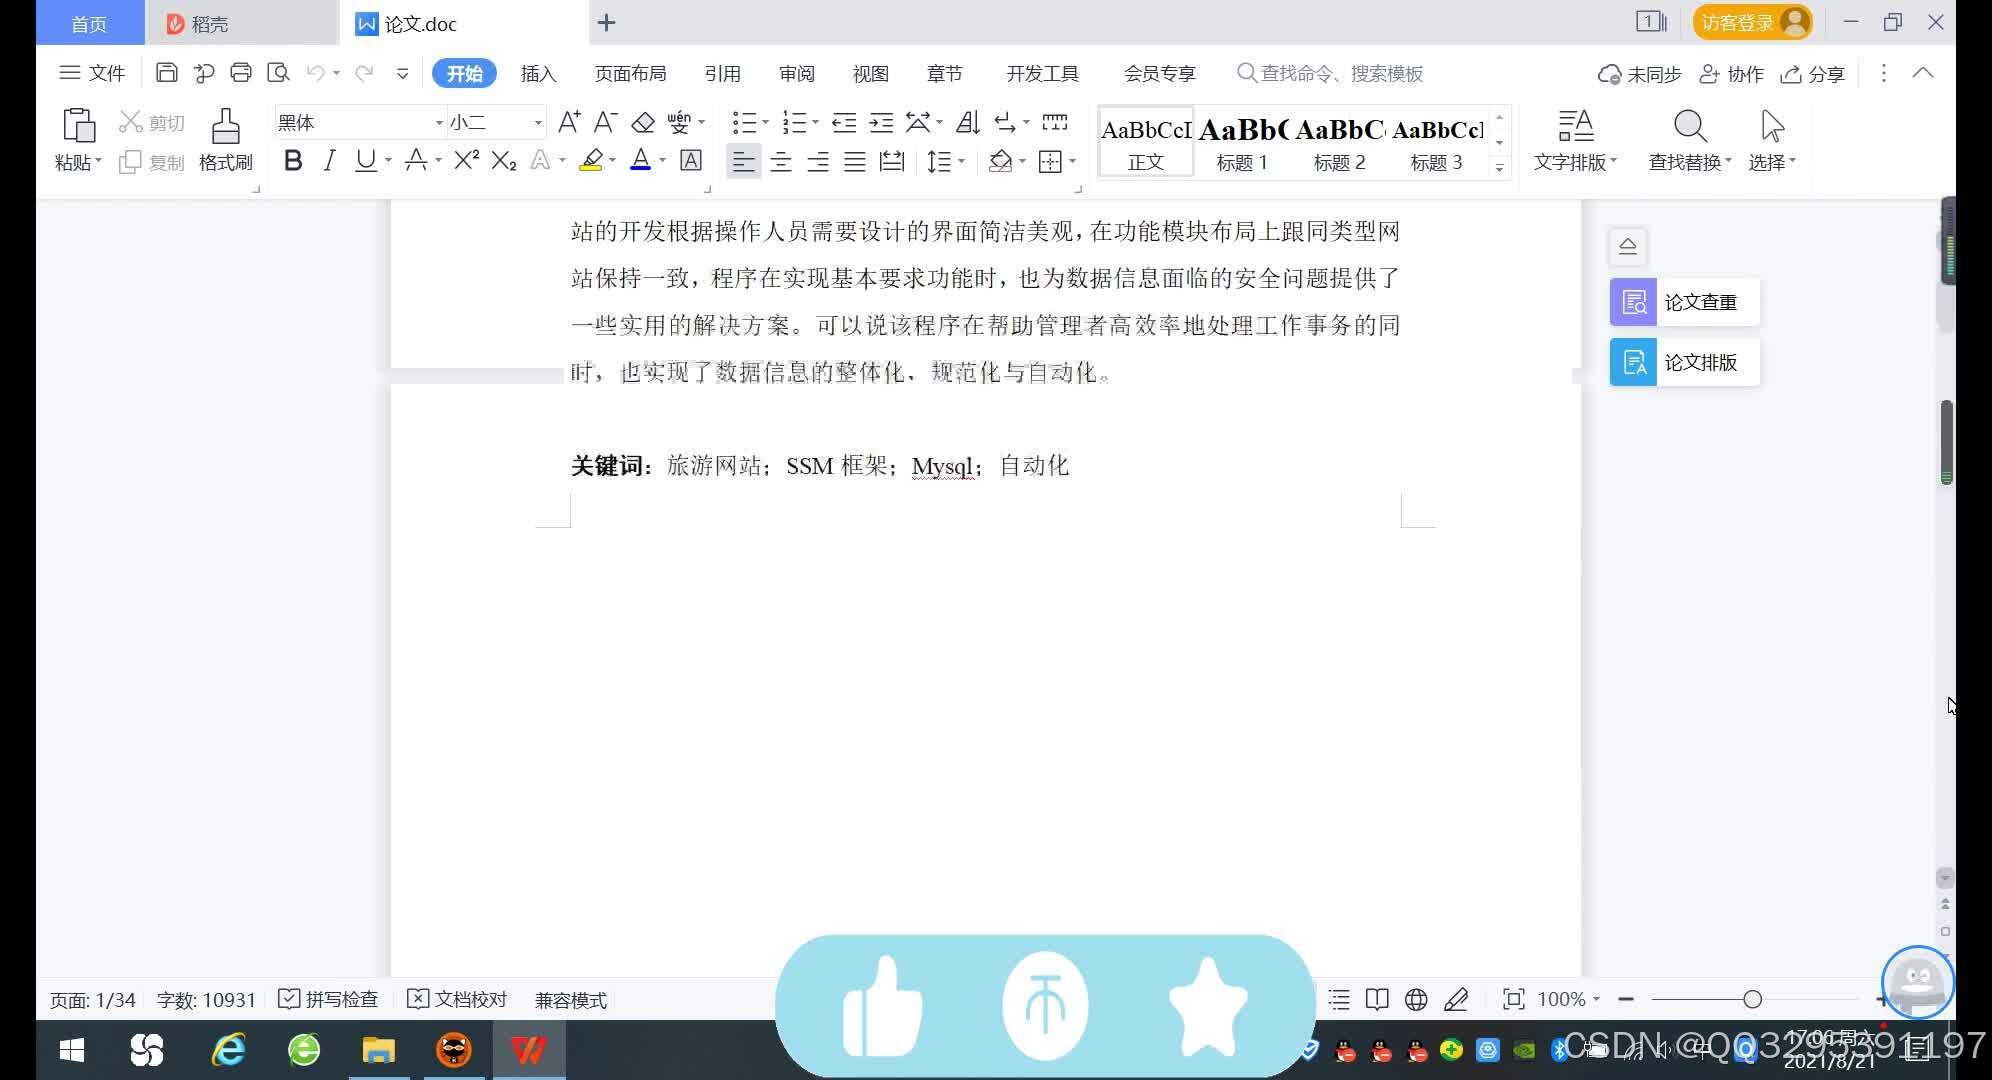Click the character border A icon
The image size is (1992, 1080).
pos(691,160)
